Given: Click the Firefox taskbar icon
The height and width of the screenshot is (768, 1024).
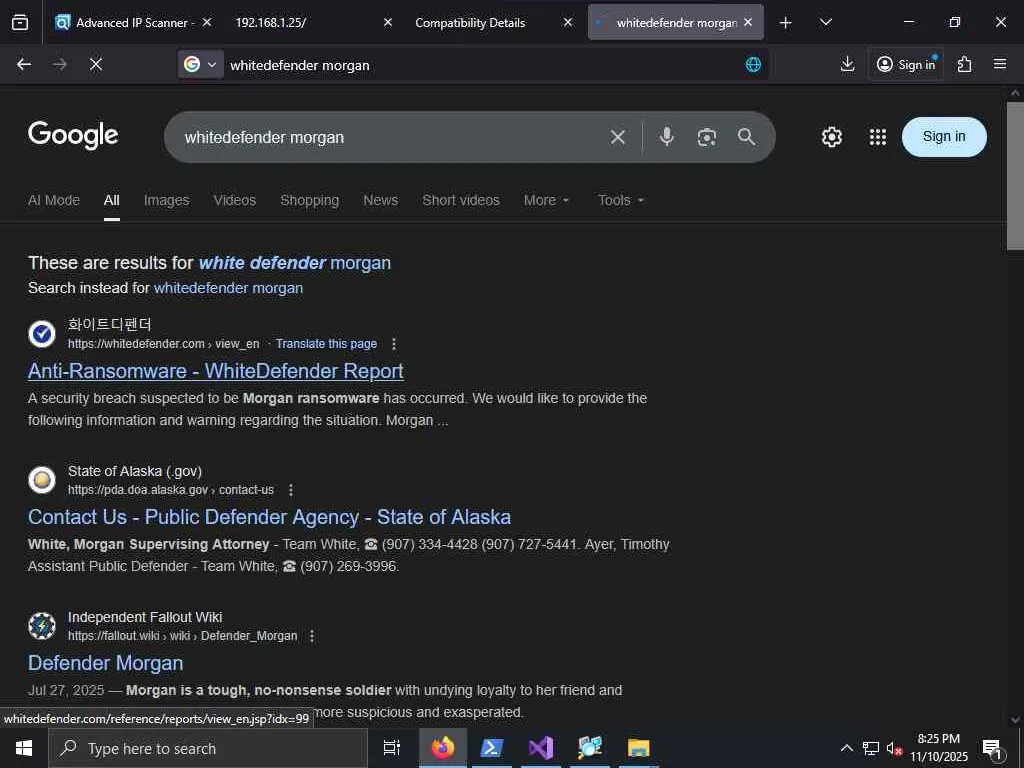Looking at the screenshot, I should tap(442, 748).
